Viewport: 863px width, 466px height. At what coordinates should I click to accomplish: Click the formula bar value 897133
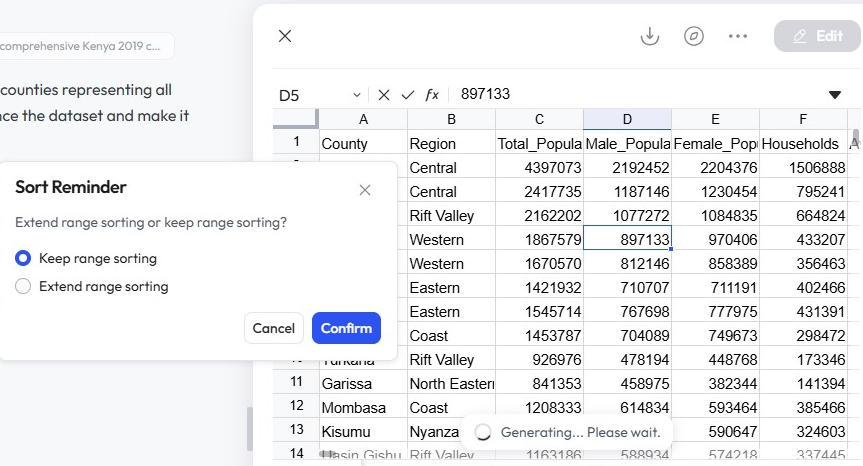tap(486, 95)
